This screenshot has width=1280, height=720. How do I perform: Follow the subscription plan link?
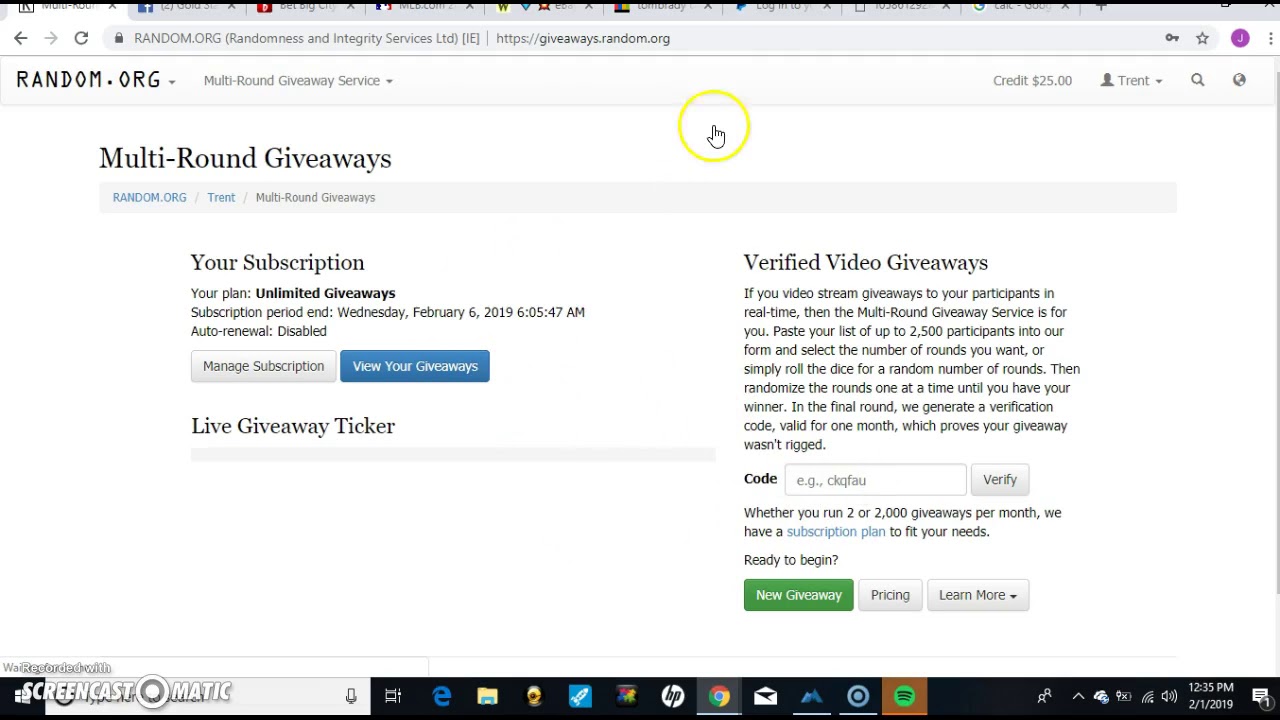pos(836,532)
